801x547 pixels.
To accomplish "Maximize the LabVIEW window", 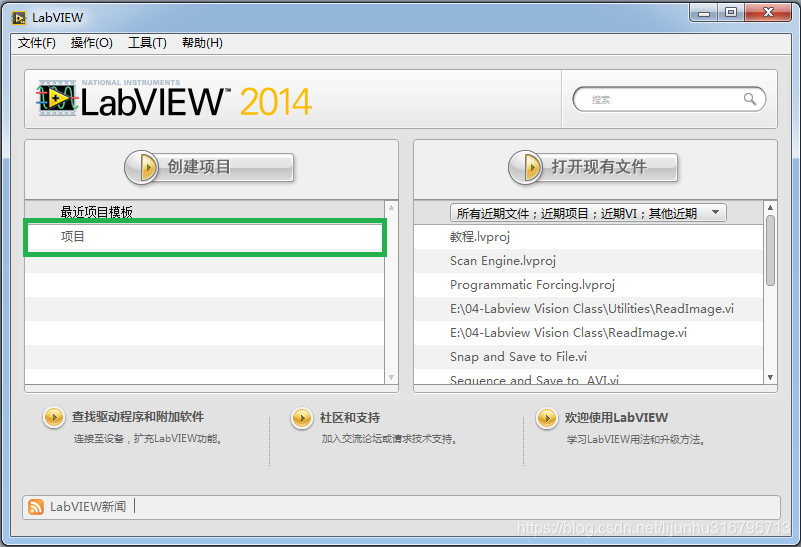I will [731, 13].
